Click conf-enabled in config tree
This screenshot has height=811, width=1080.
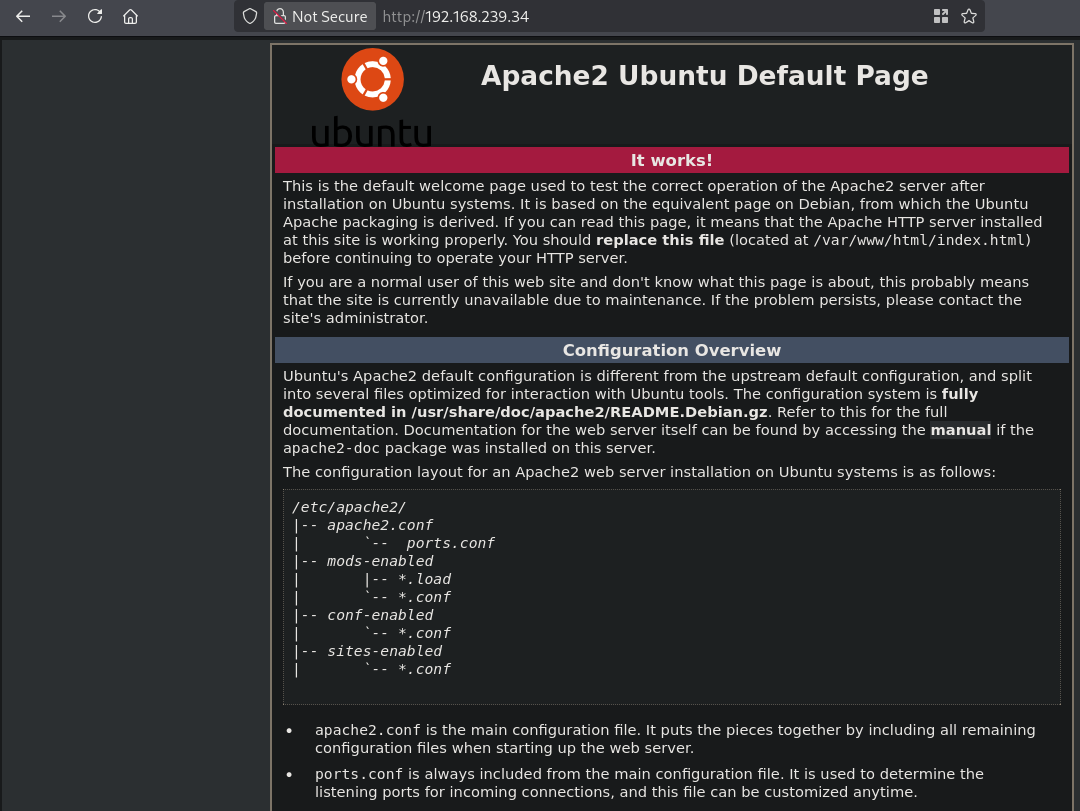pos(380,615)
